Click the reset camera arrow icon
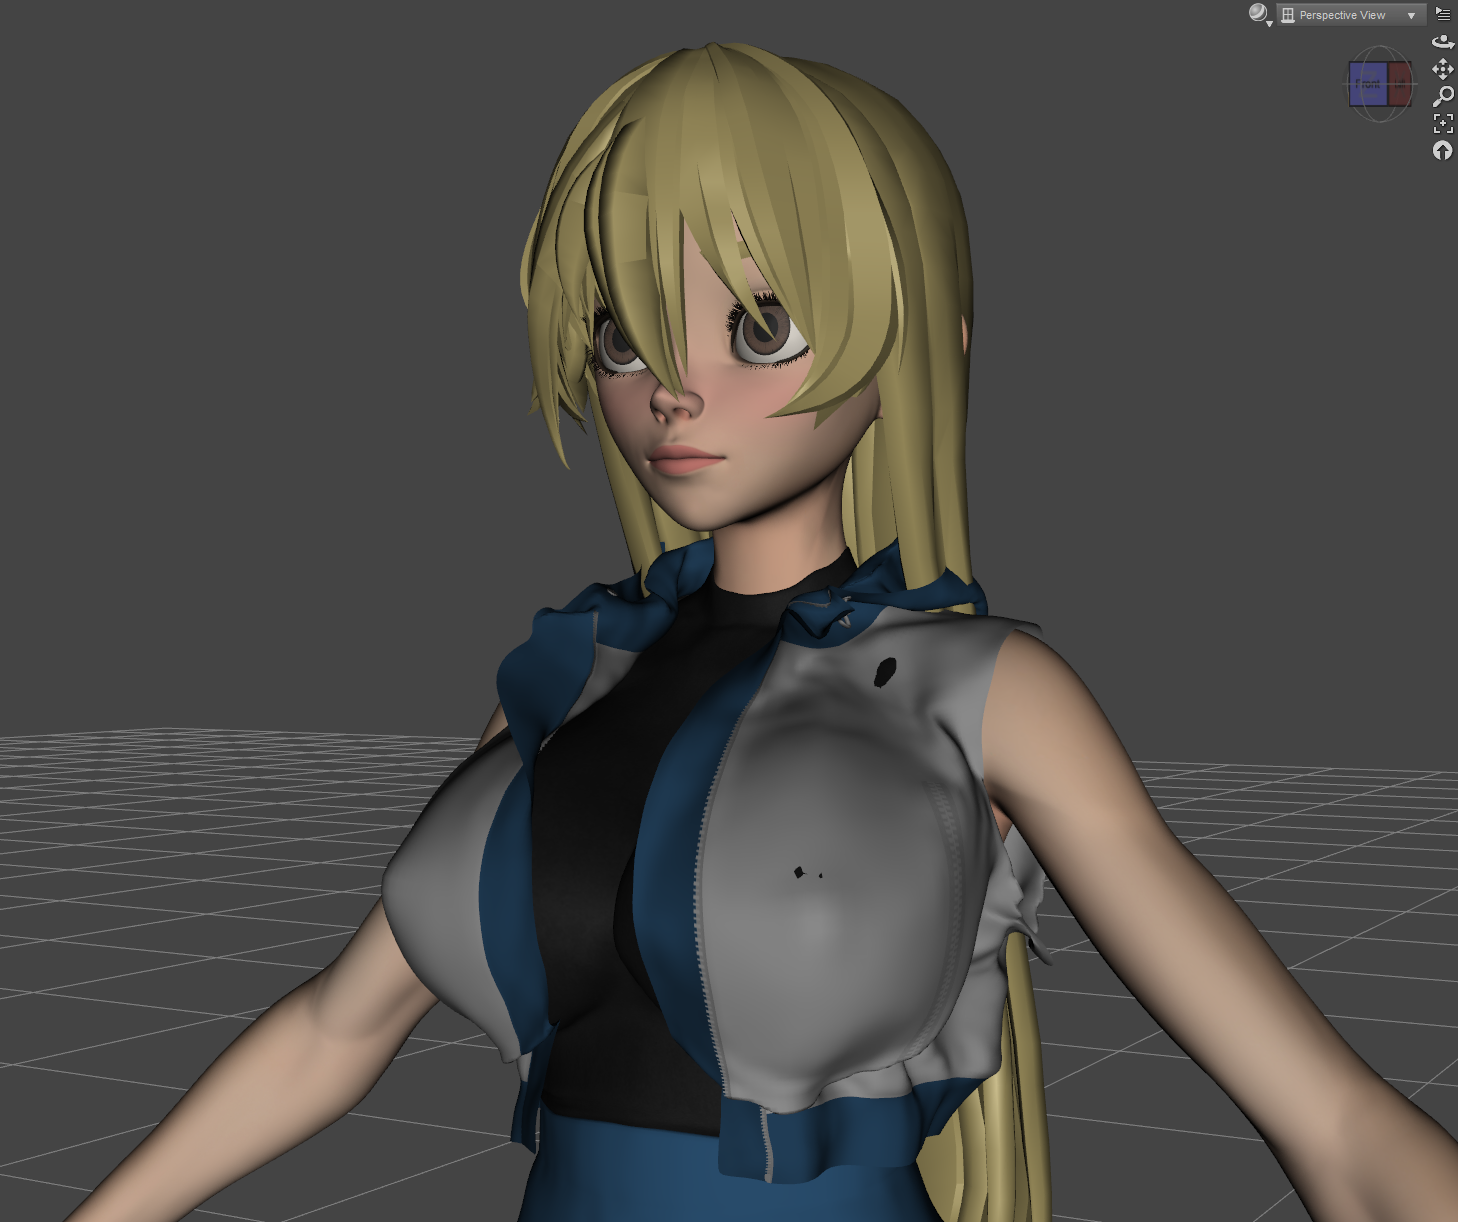 point(1443,150)
